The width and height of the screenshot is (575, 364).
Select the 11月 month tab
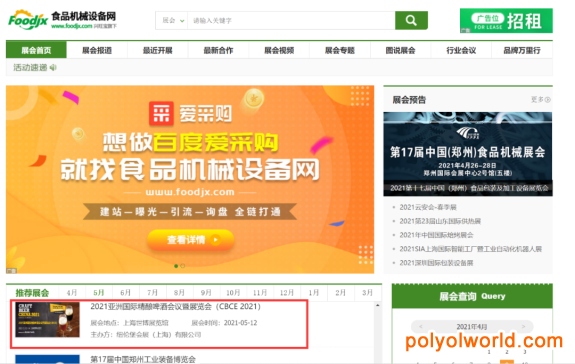(x=260, y=293)
